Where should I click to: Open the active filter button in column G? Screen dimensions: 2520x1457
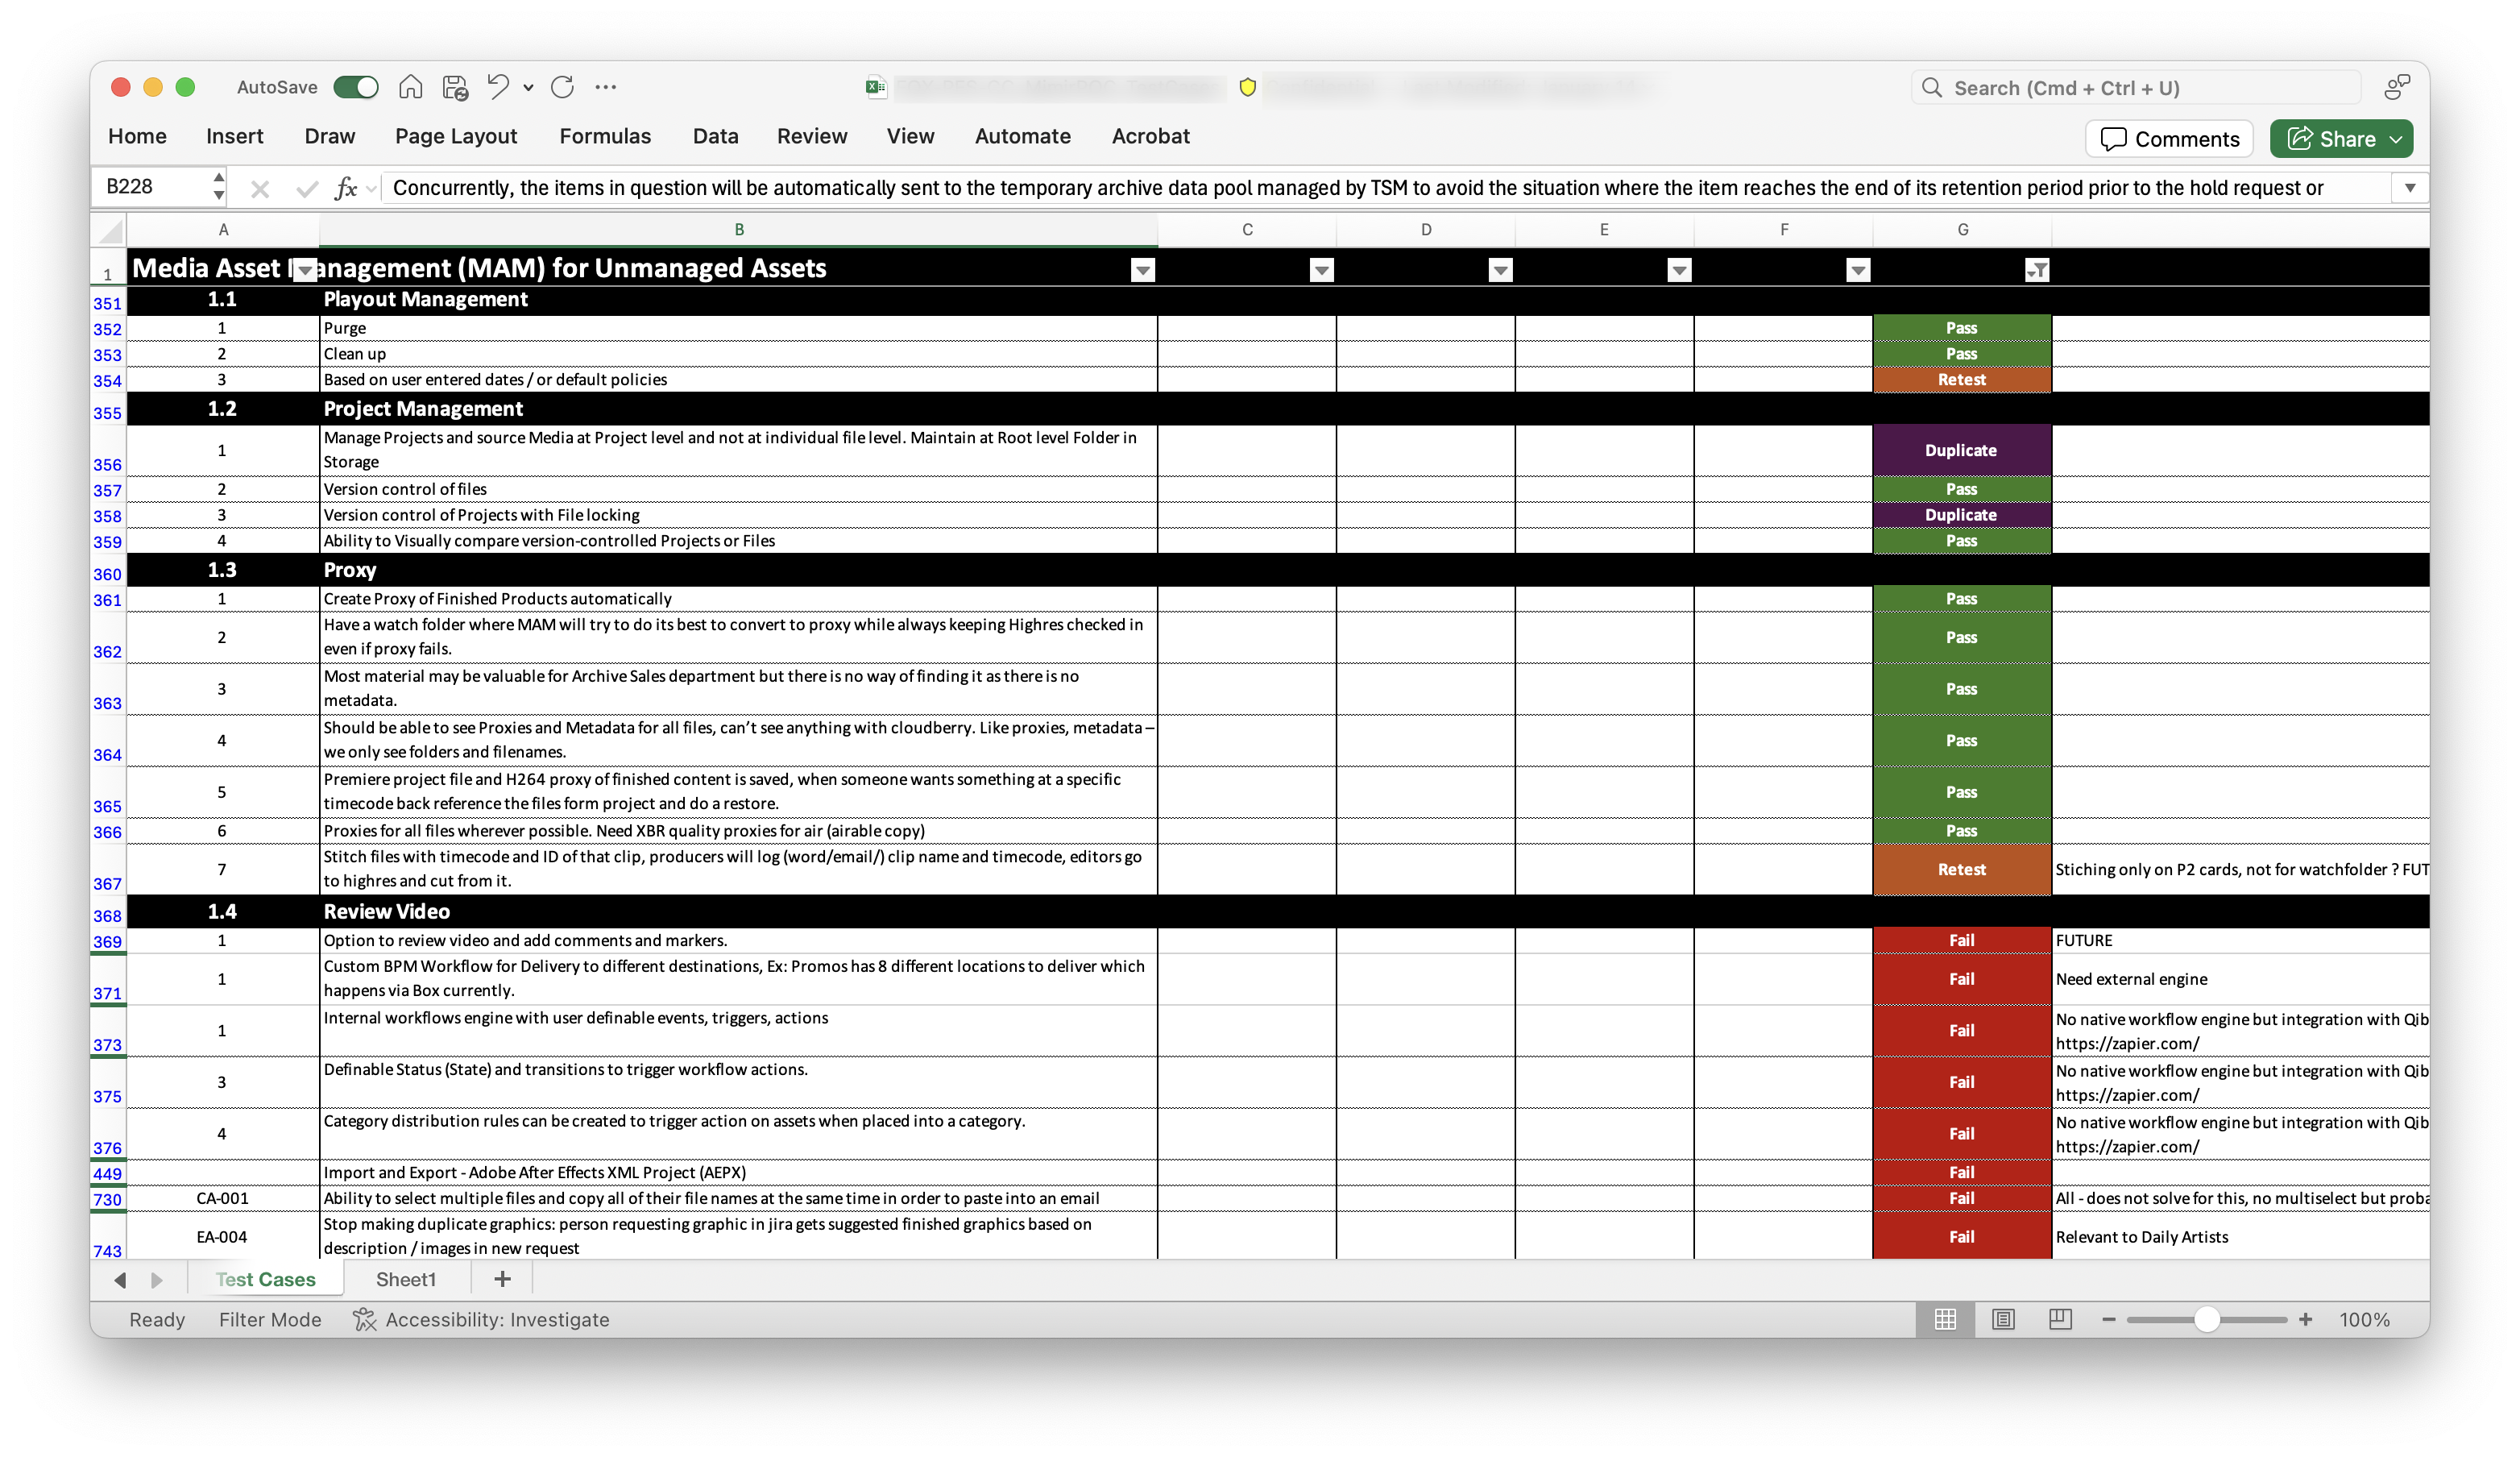click(2037, 270)
